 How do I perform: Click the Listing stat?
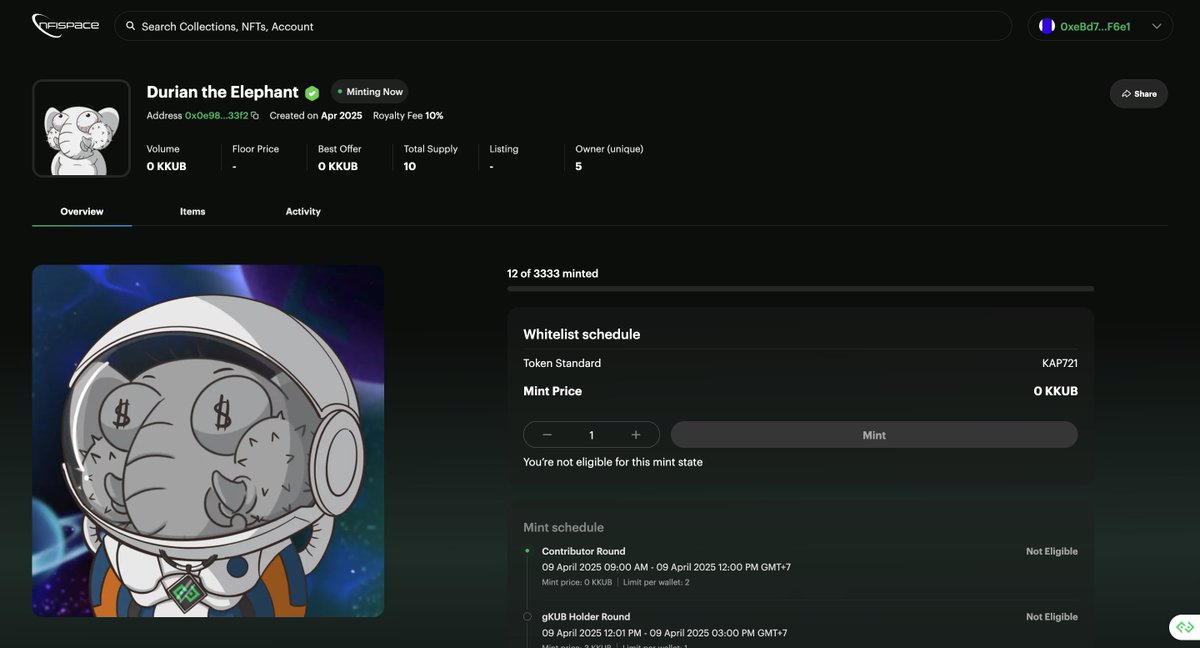pyautogui.click(x=504, y=158)
